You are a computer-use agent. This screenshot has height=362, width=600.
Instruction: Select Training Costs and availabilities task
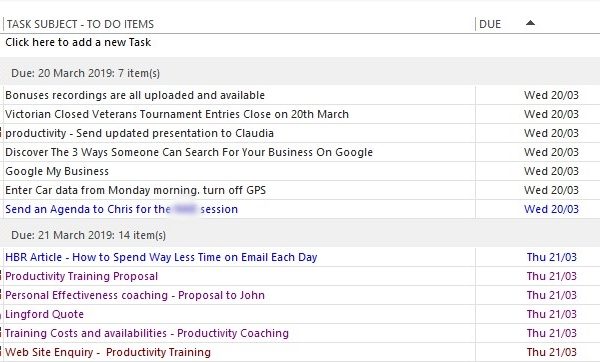tap(147, 333)
